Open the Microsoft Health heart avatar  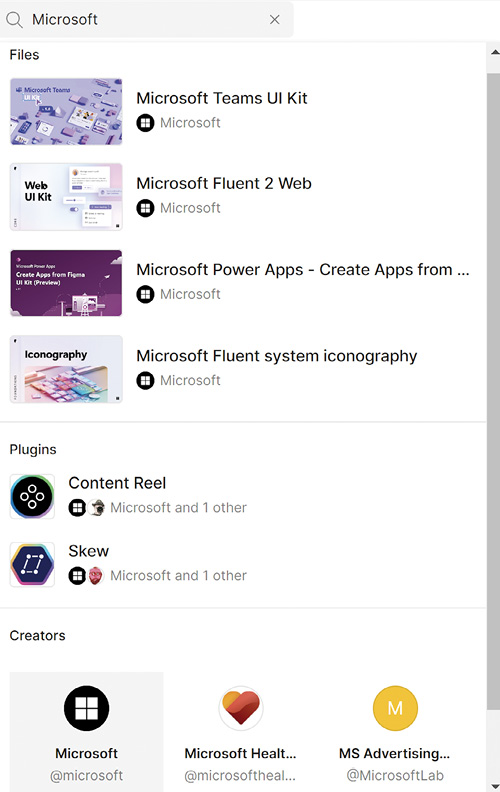[241, 708]
